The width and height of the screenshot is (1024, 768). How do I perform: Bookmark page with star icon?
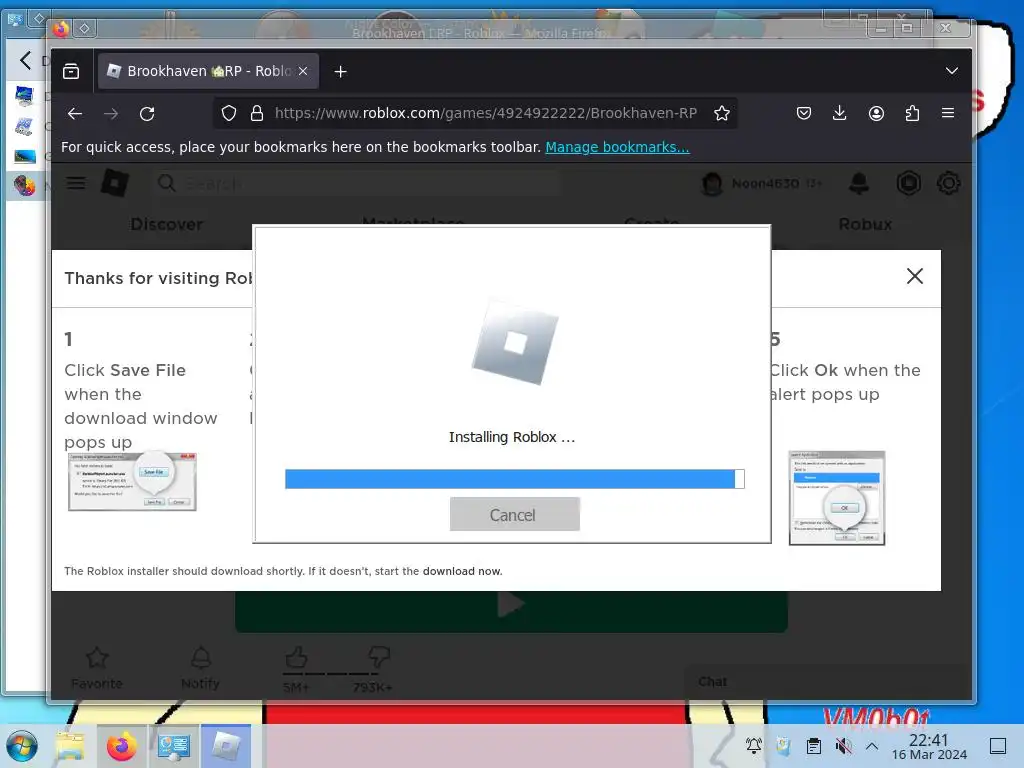(x=722, y=114)
